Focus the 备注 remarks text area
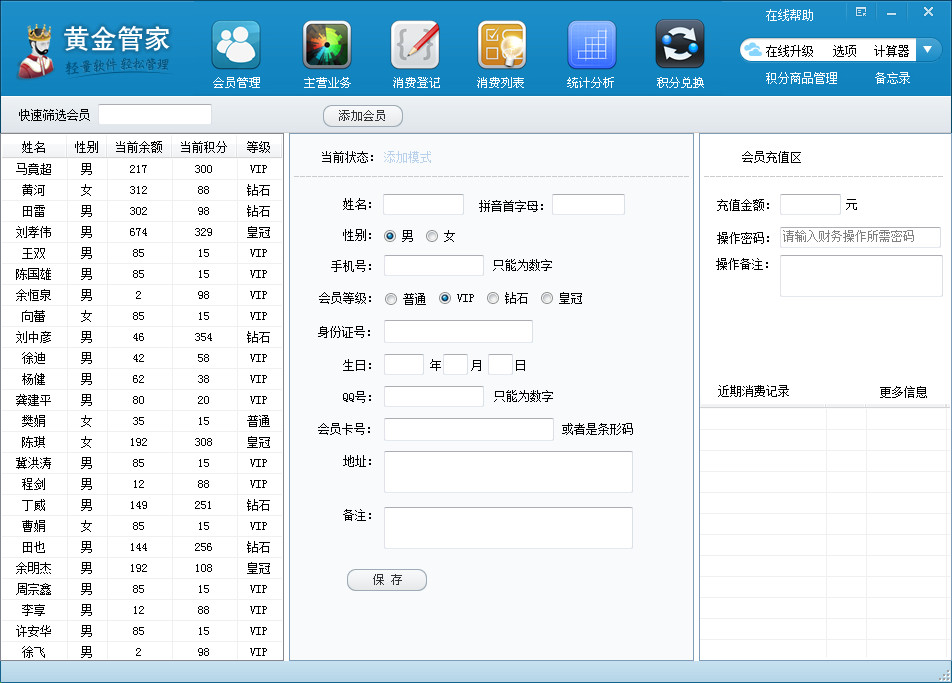This screenshot has width=952, height=683. [x=508, y=528]
